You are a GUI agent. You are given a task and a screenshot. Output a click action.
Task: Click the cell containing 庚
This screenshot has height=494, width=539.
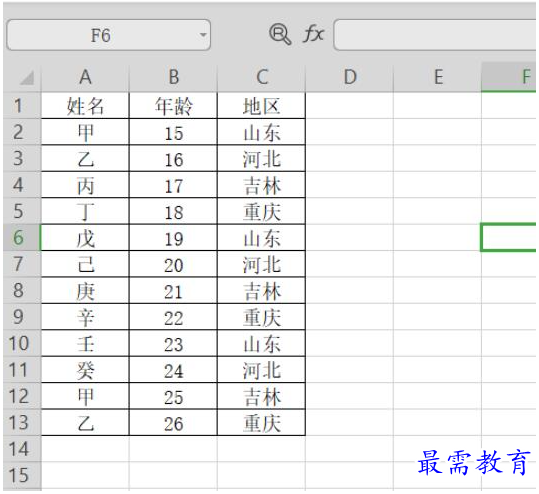click(x=85, y=290)
